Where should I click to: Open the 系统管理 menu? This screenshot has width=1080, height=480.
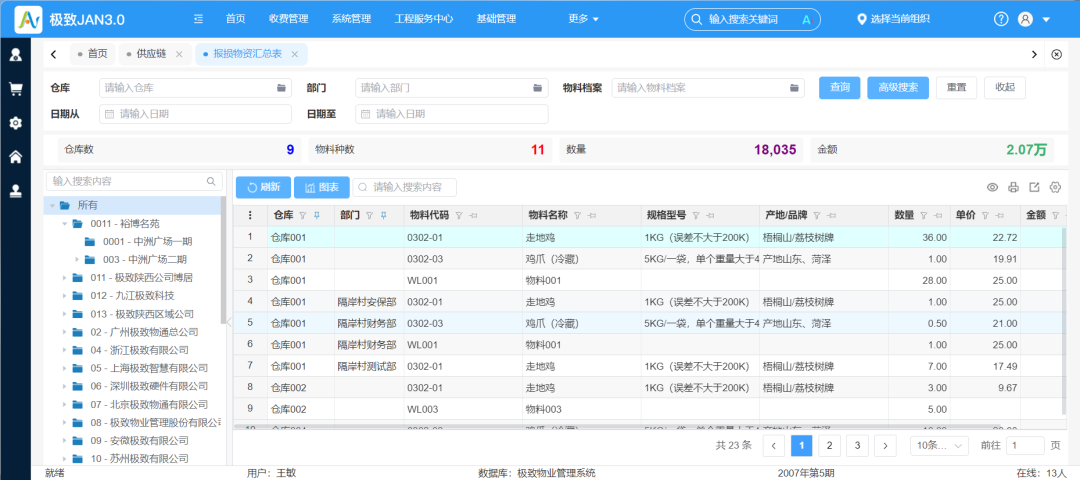(x=351, y=19)
